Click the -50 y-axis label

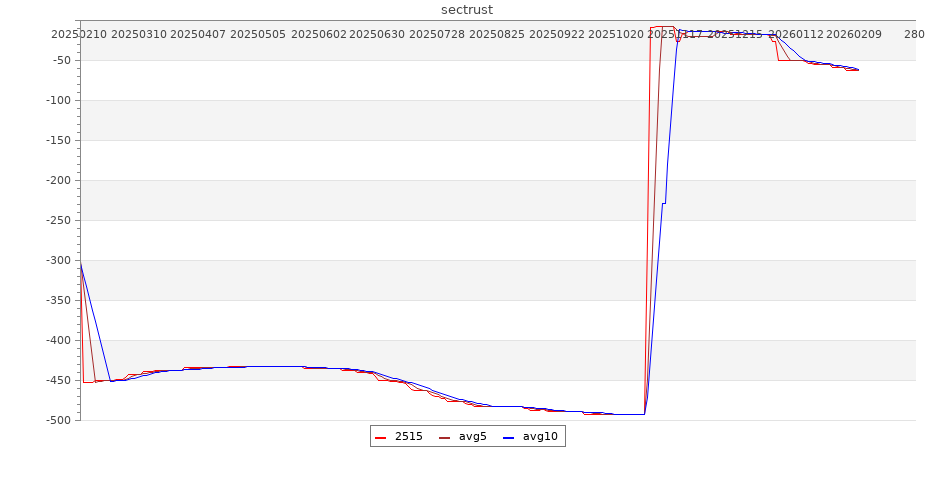pos(59,60)
